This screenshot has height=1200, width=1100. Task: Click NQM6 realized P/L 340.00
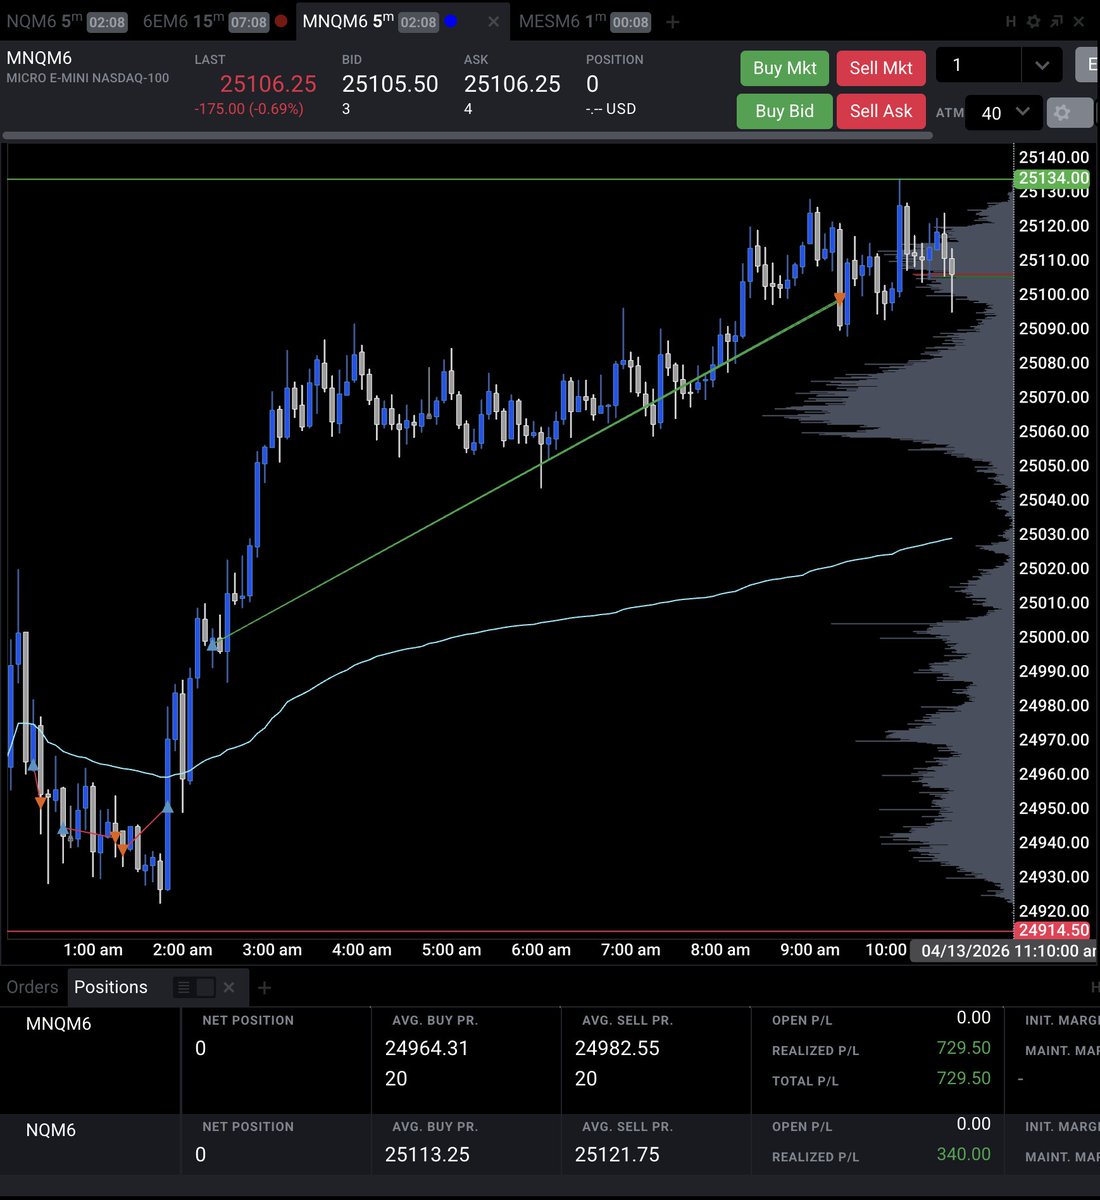click(964, 1154)
